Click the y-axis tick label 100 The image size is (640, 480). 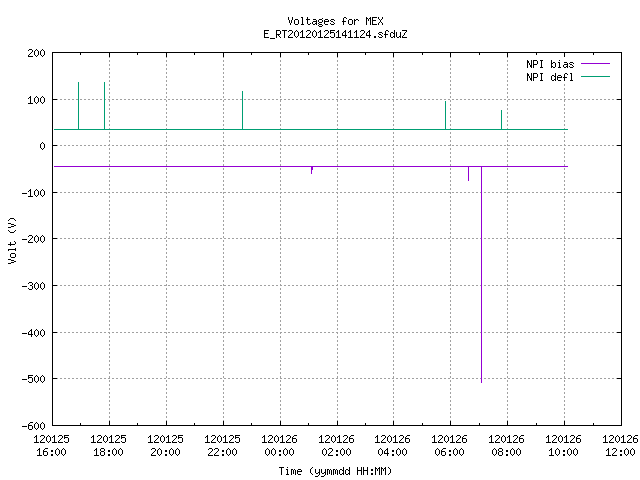[36, 100]
